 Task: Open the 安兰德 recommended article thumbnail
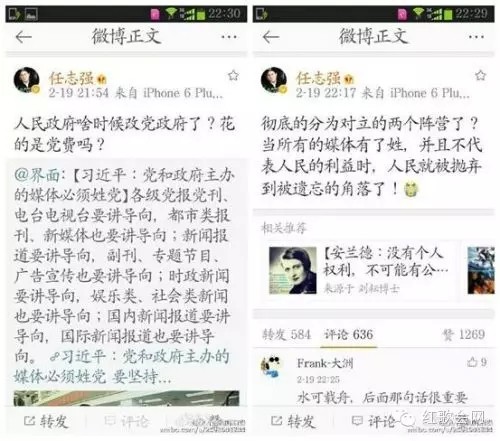pyautogui.click(x=293, y=270)
